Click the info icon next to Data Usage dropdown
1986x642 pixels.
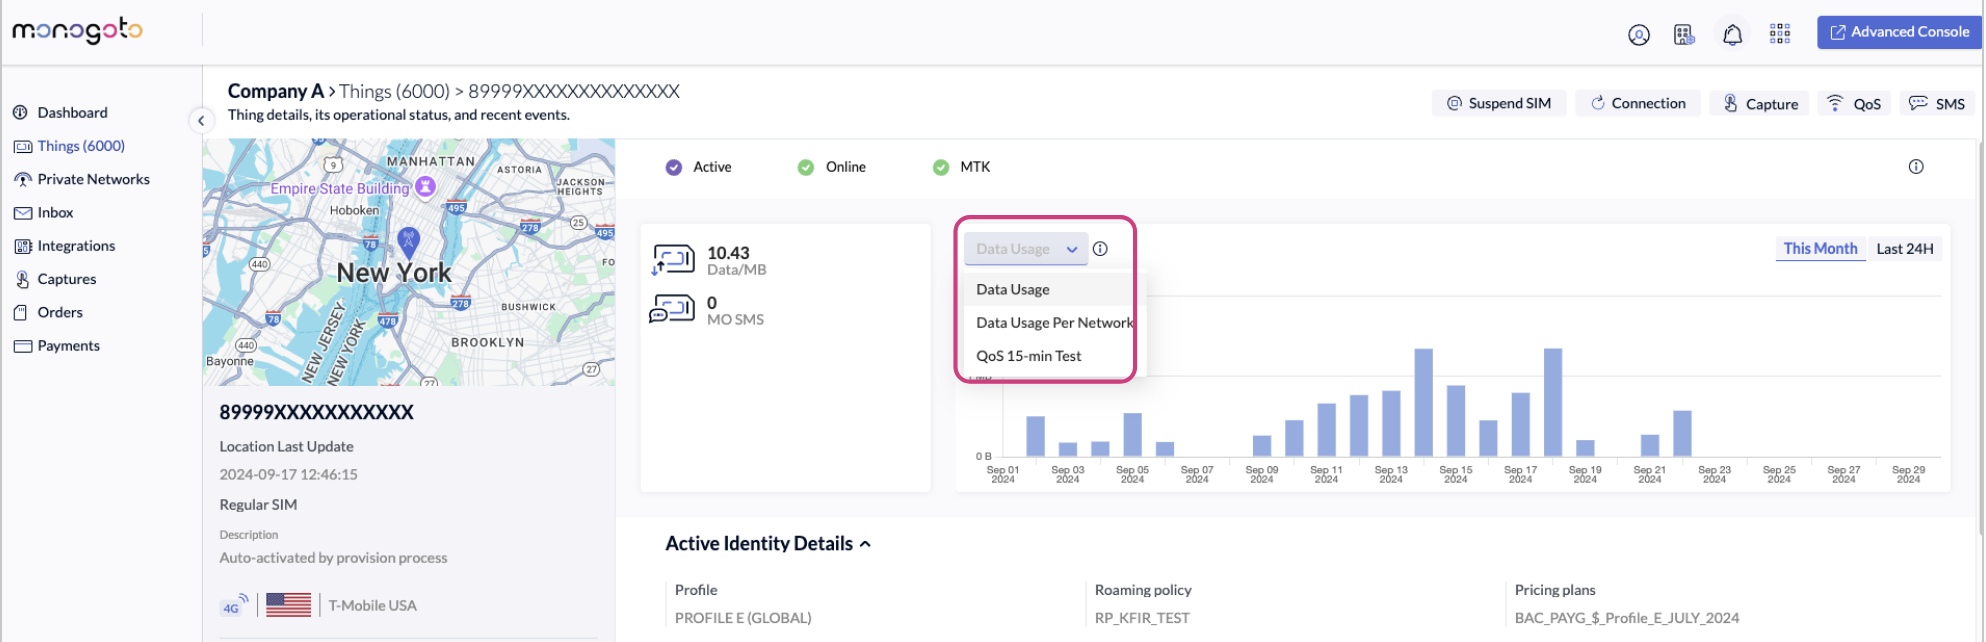1100,249
